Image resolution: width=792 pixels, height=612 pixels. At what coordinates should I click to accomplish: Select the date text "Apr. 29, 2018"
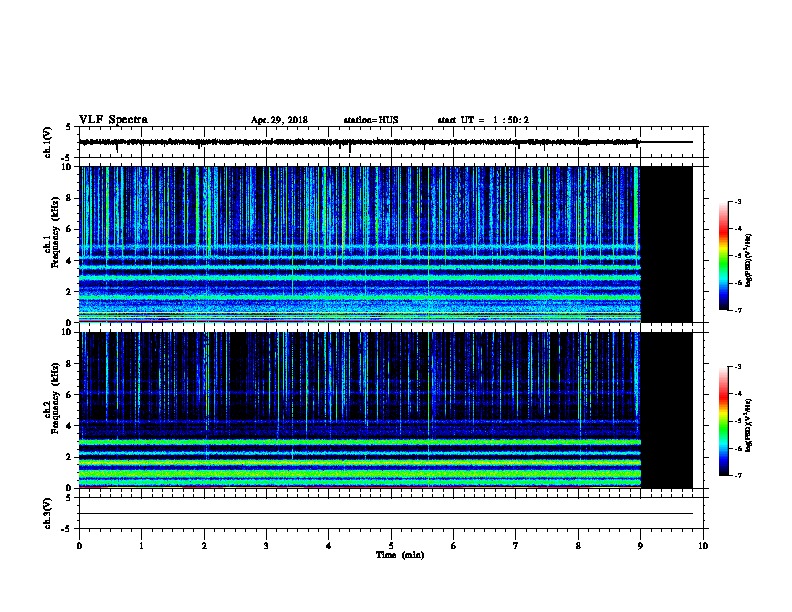279,120
